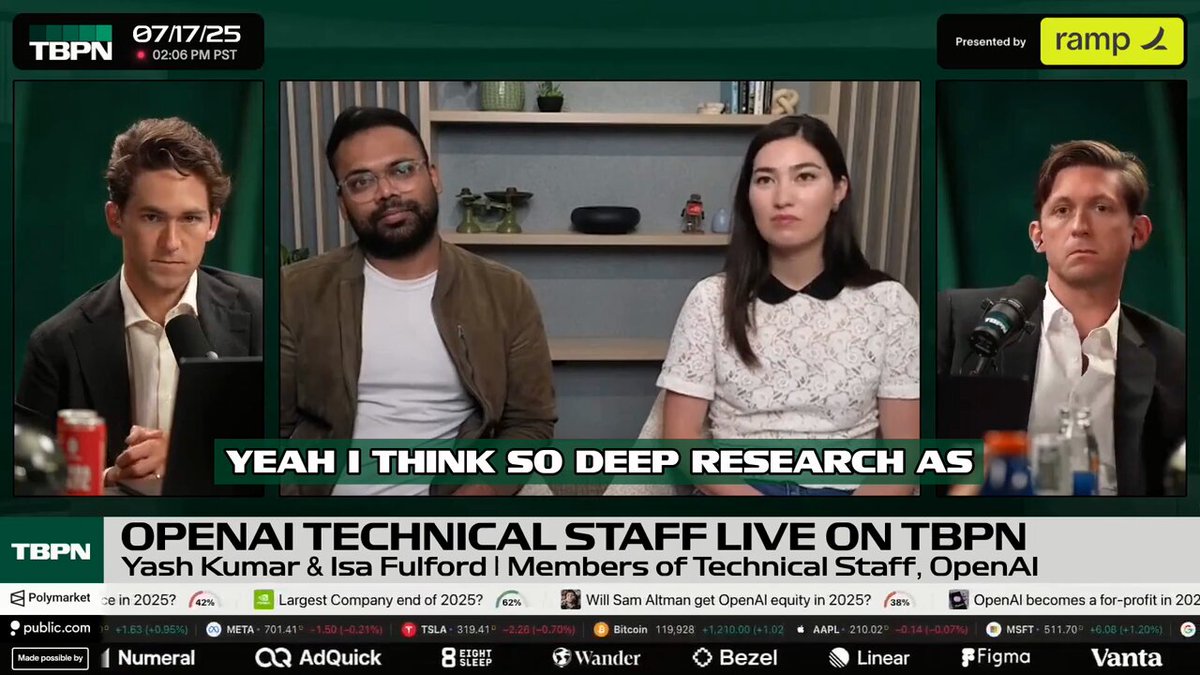This screenshot has width=1200, height=675.
Task: Click the left host video feed
Action: pos(138,289)
